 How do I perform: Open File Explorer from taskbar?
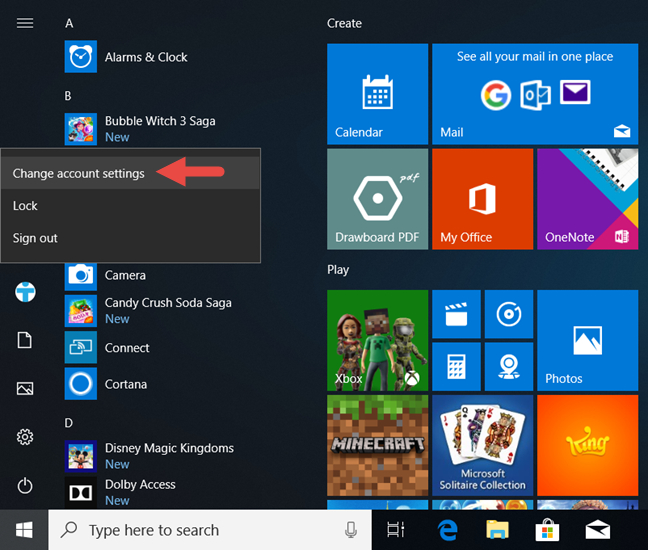pos(497,530)
